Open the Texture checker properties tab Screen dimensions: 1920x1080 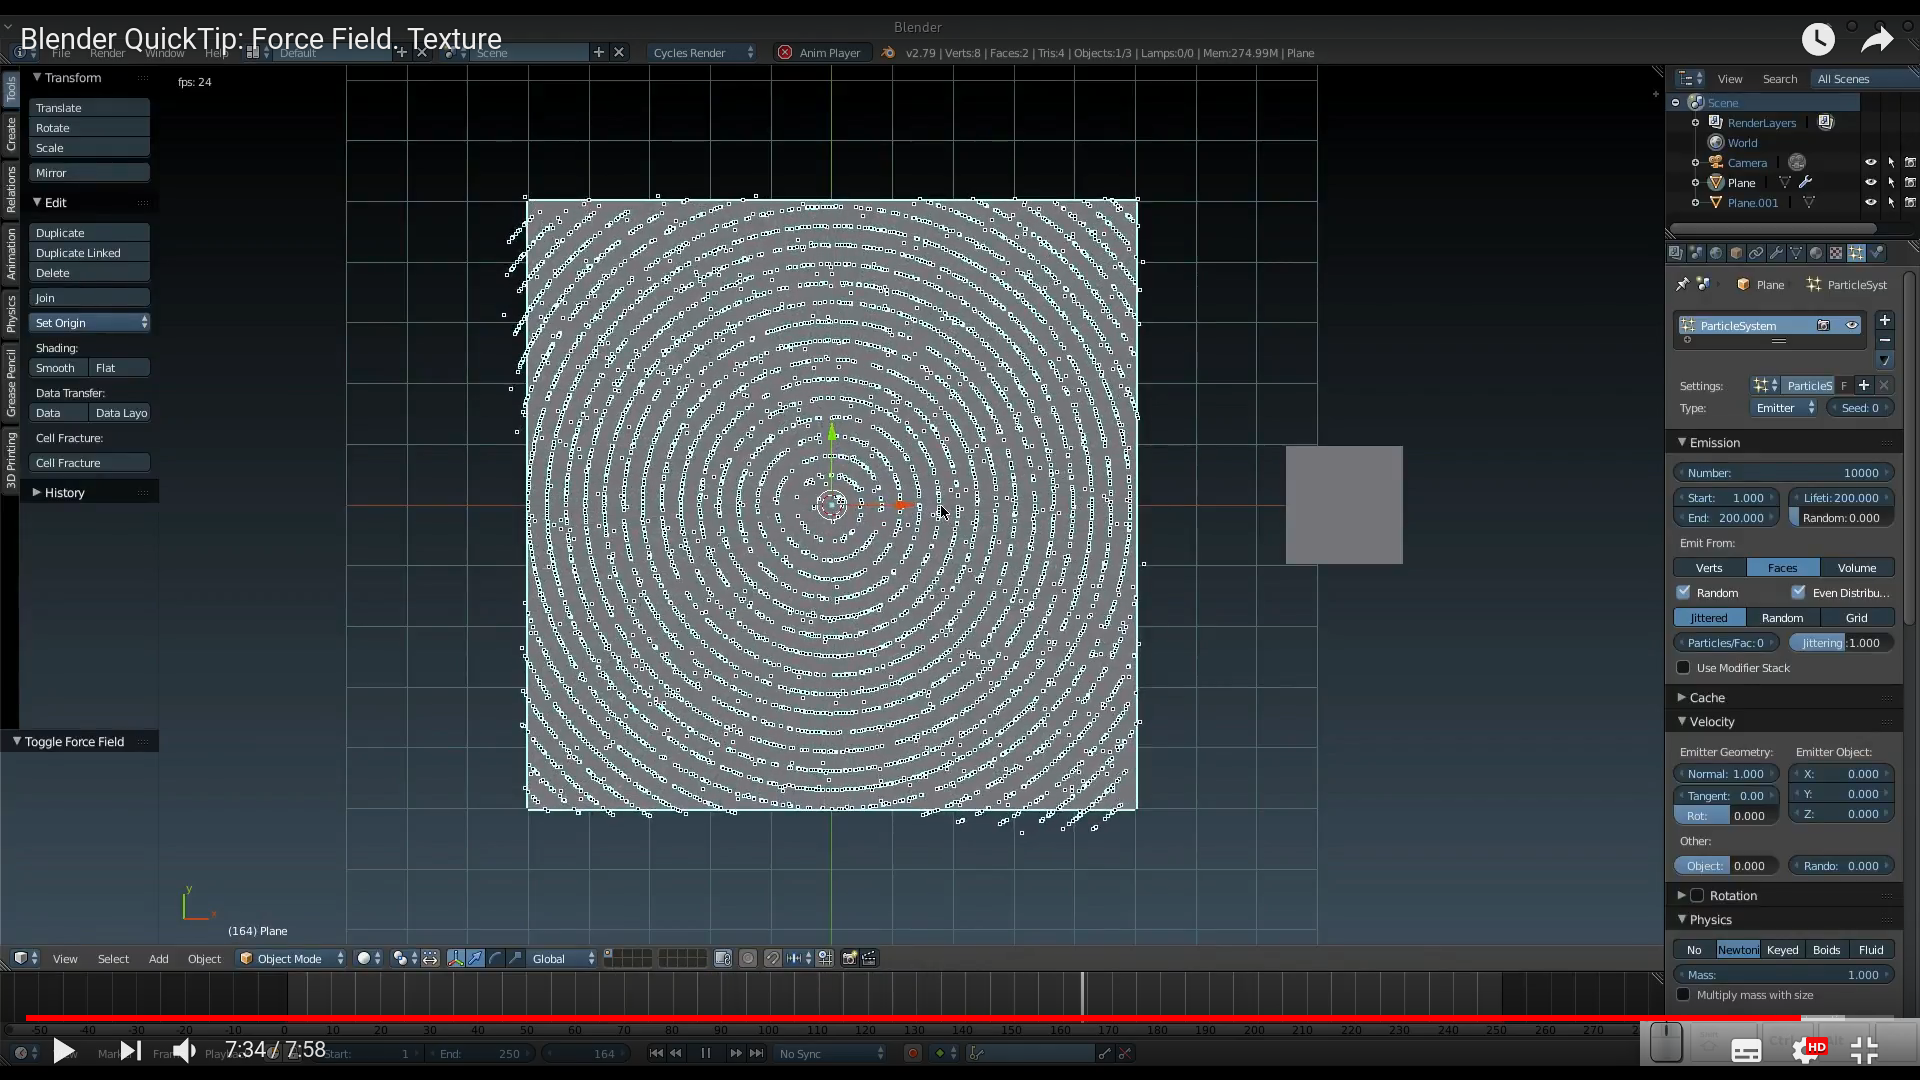pos(1836,253)
